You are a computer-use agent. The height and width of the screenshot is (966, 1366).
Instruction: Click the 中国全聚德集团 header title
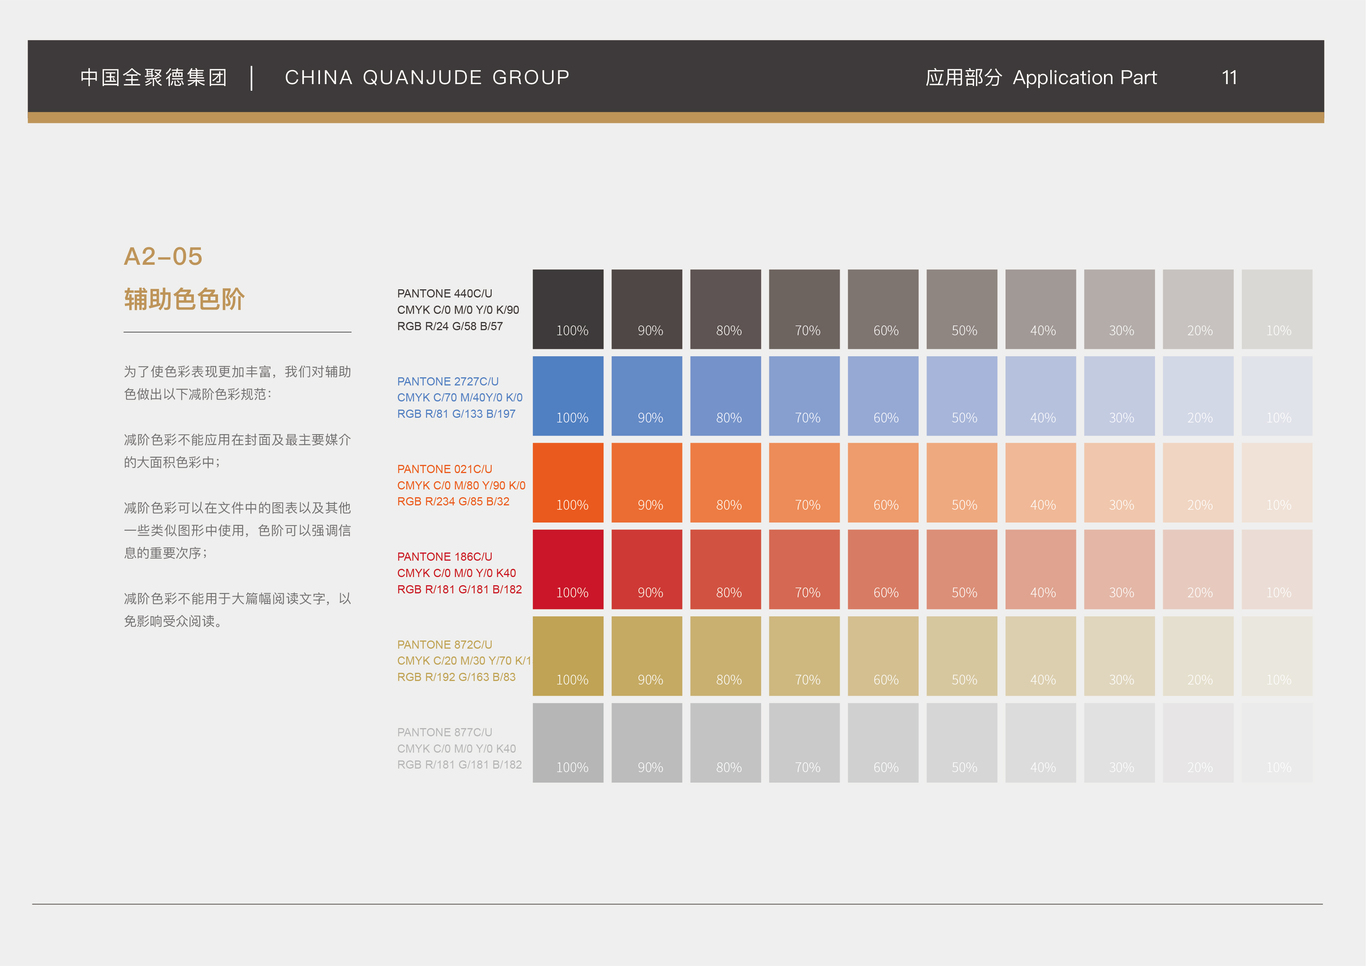pyautogui.click(x=154, y=77)
